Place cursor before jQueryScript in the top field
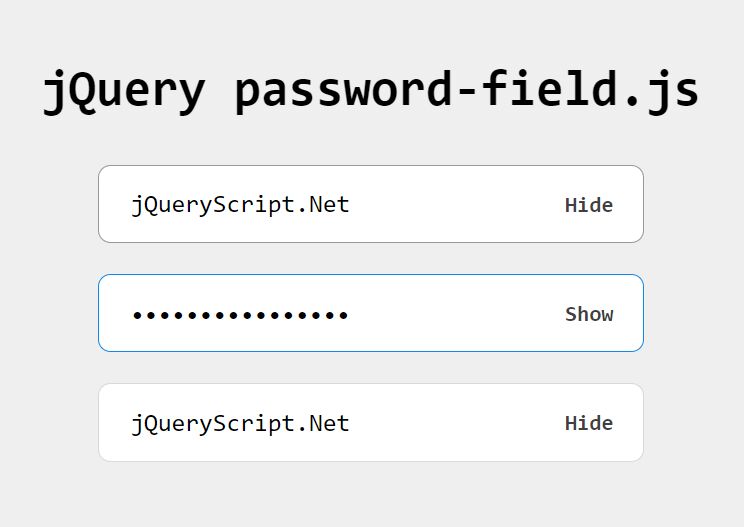744x527 pixels. [x=130, y=205]
